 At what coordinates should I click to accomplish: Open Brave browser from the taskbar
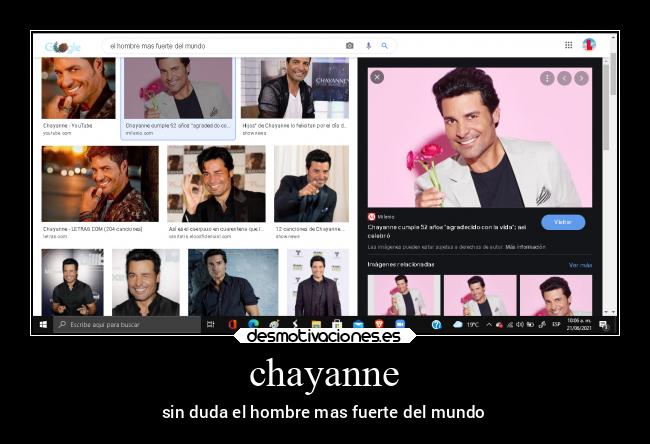click(x=379, y=325)
